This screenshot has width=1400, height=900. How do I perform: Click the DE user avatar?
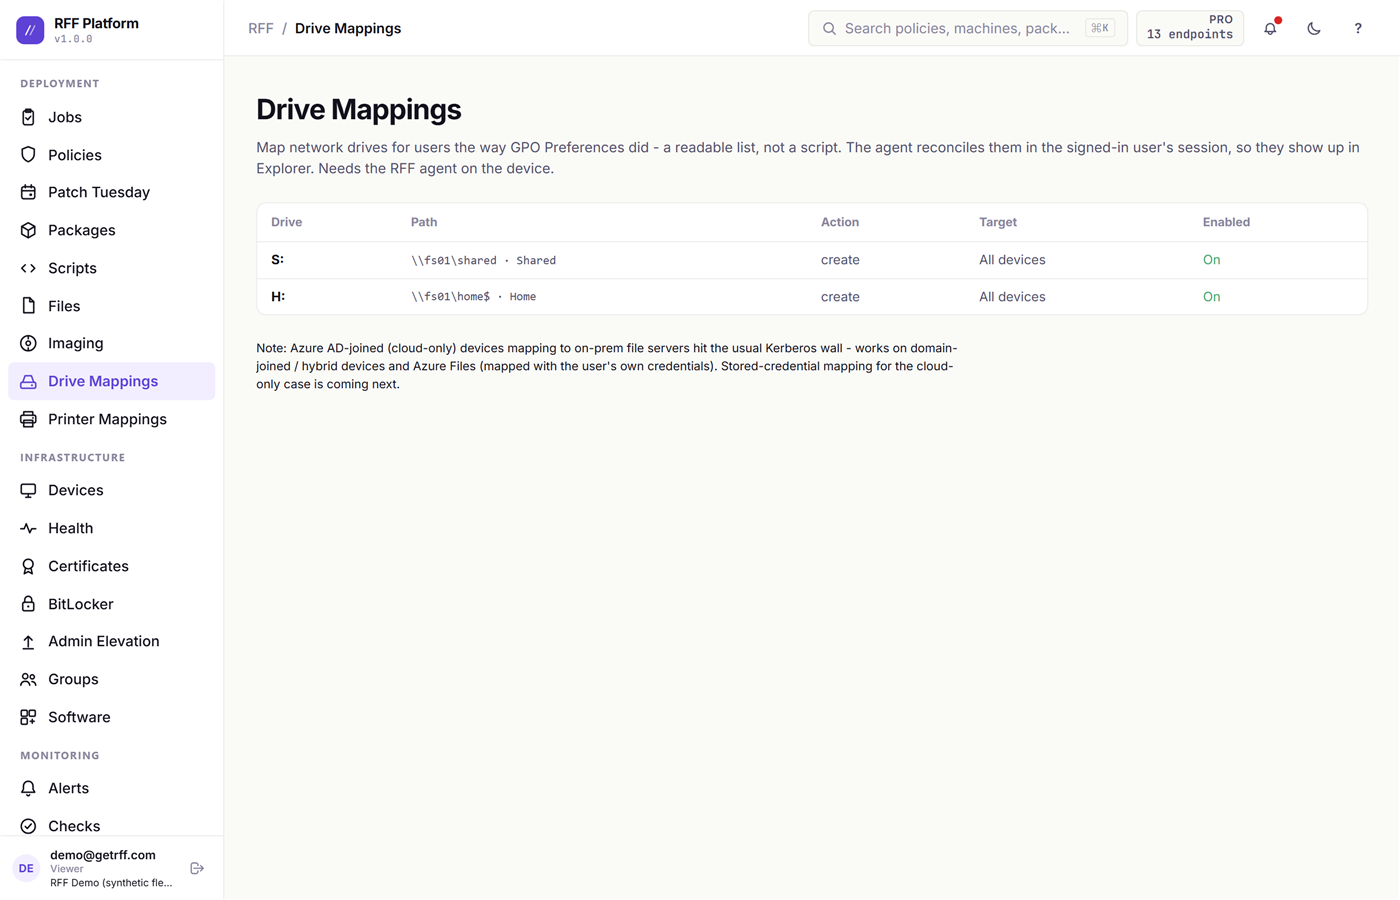click(26, 868)
